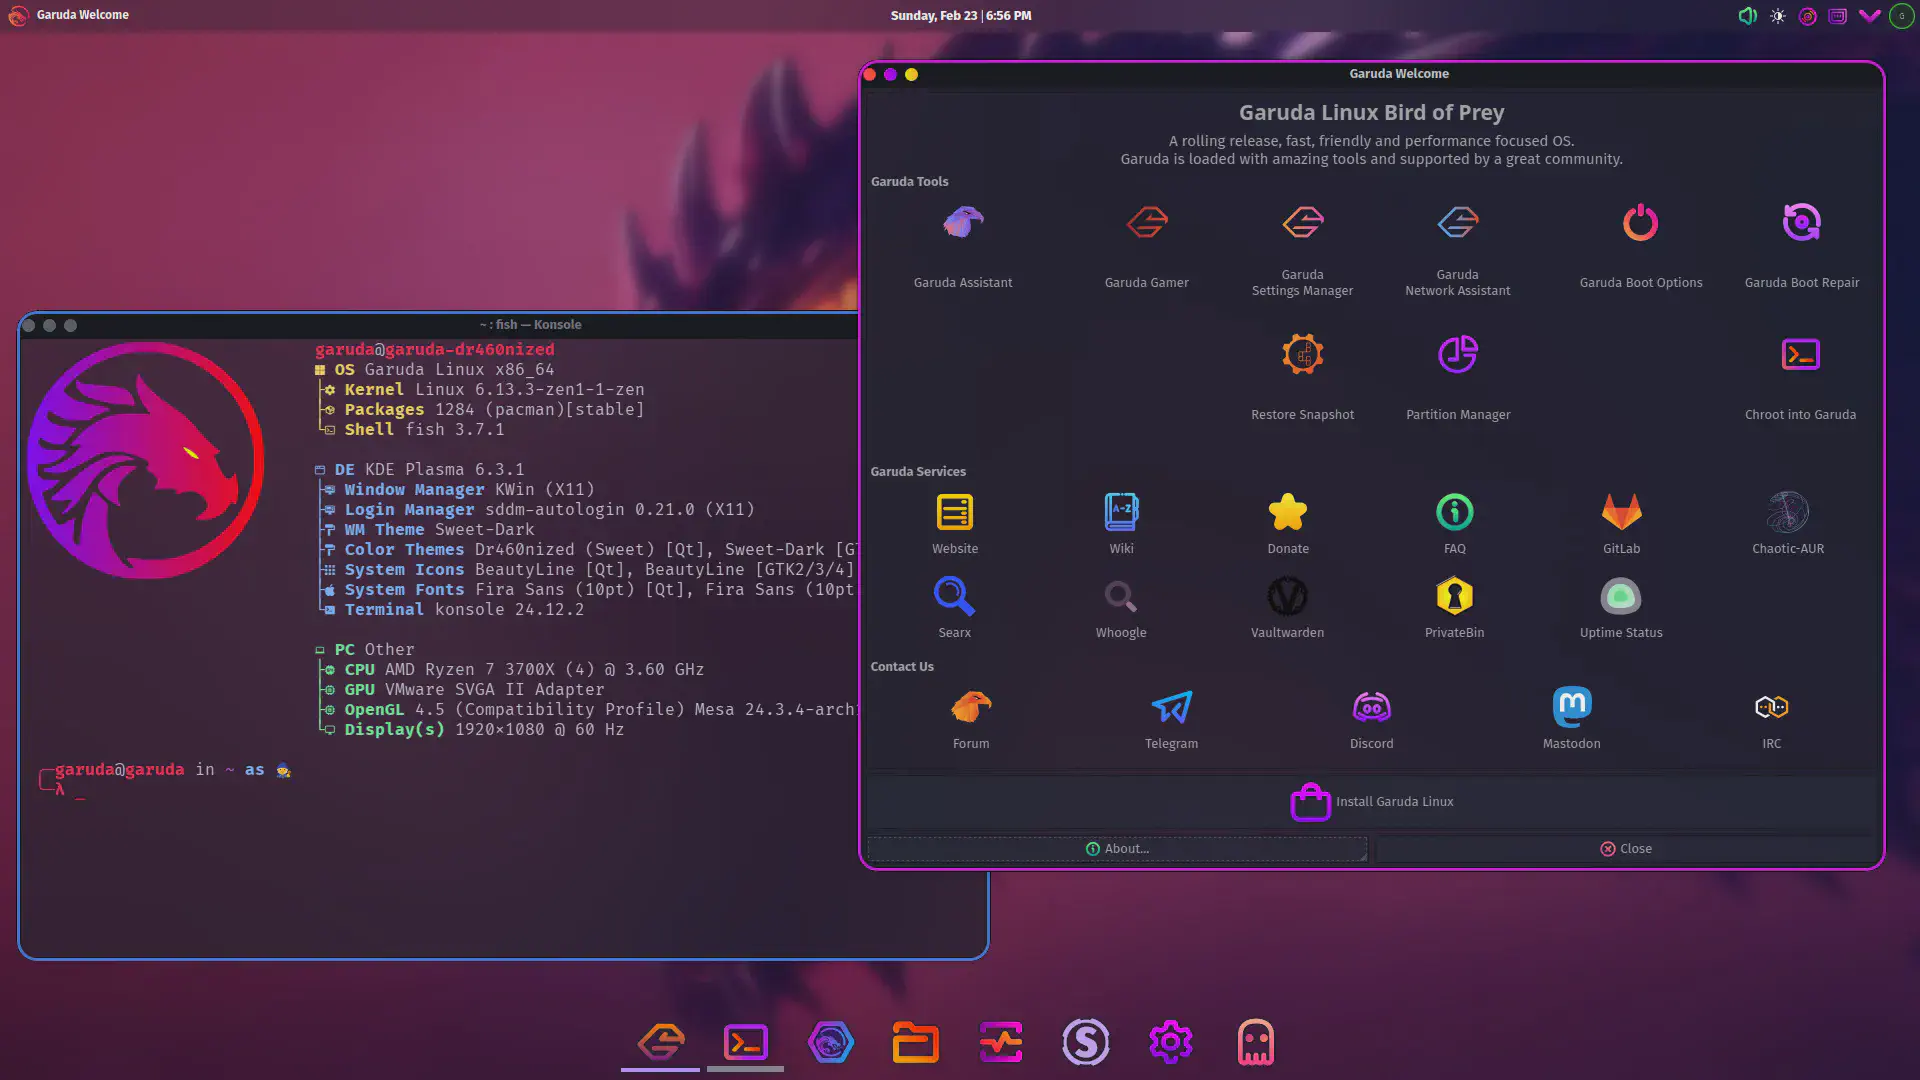Select Garuda Welcome in the top panel
The height and width of the screenshot is (1080, 1920).
pyautogui.click(x=68, y=15)
